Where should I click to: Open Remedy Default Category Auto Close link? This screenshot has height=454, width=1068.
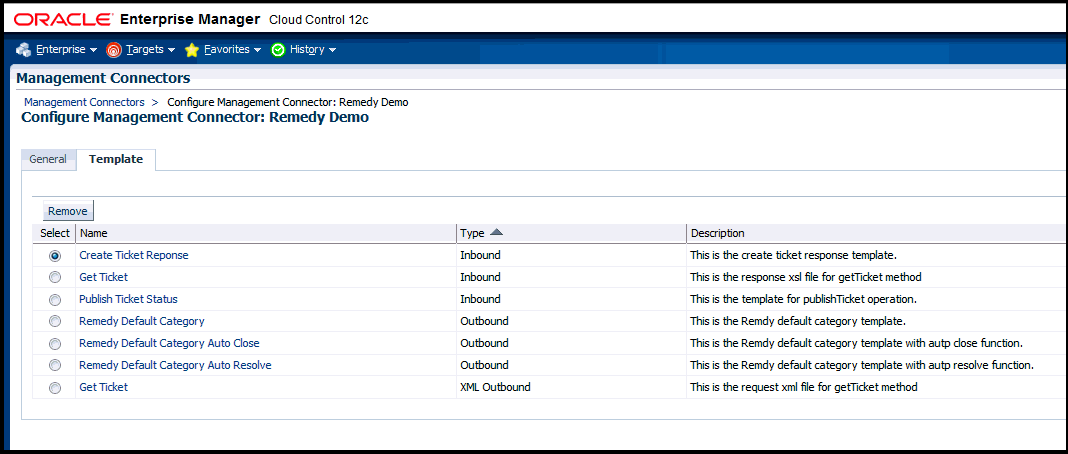[169, 343]
